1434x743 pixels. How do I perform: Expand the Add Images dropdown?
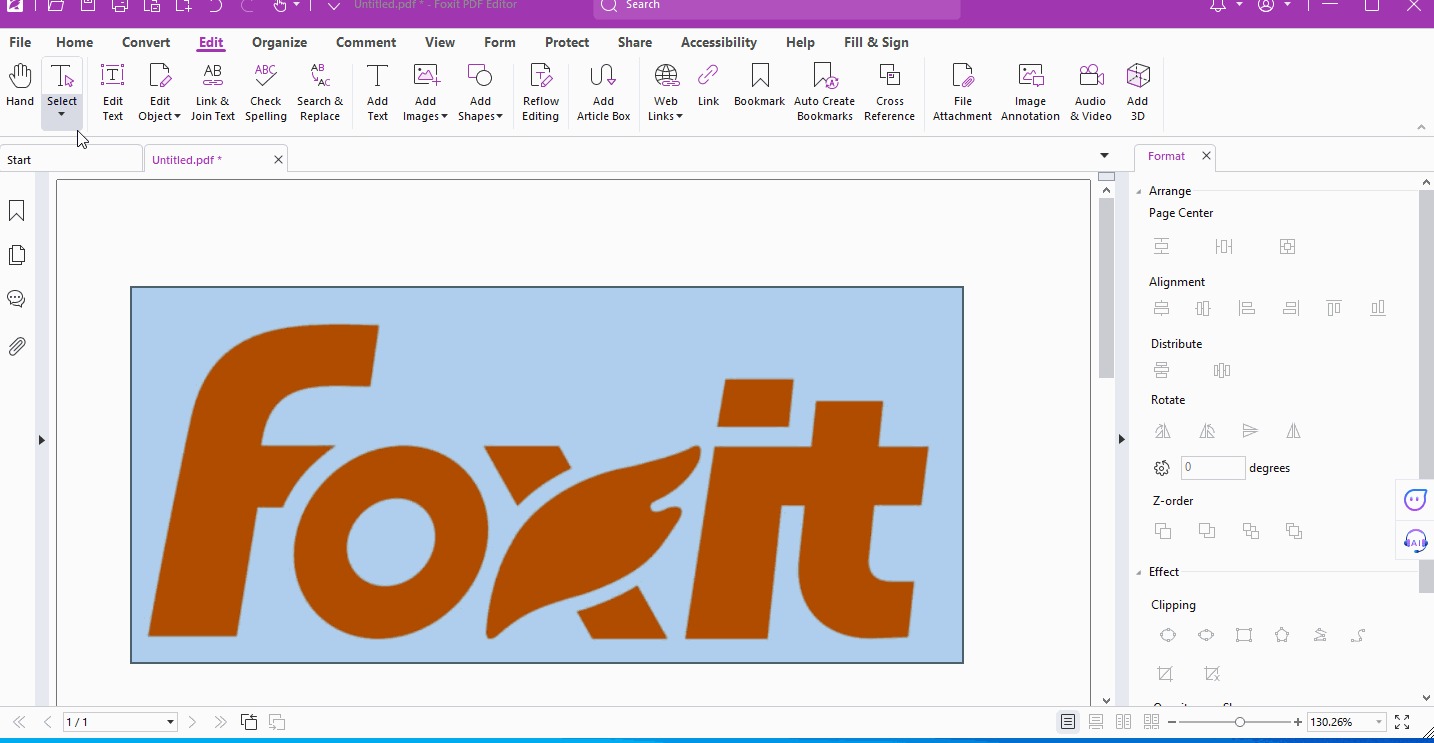coord(444,117)
